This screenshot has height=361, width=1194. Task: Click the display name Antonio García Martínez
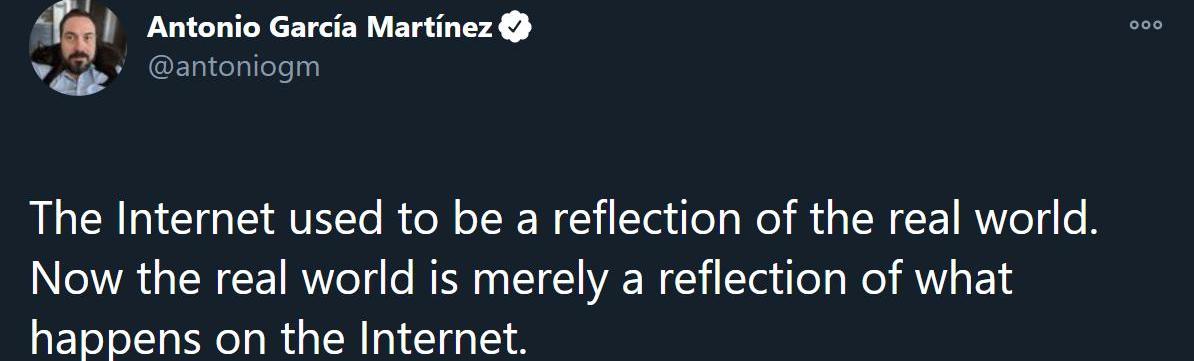(320, 28)
